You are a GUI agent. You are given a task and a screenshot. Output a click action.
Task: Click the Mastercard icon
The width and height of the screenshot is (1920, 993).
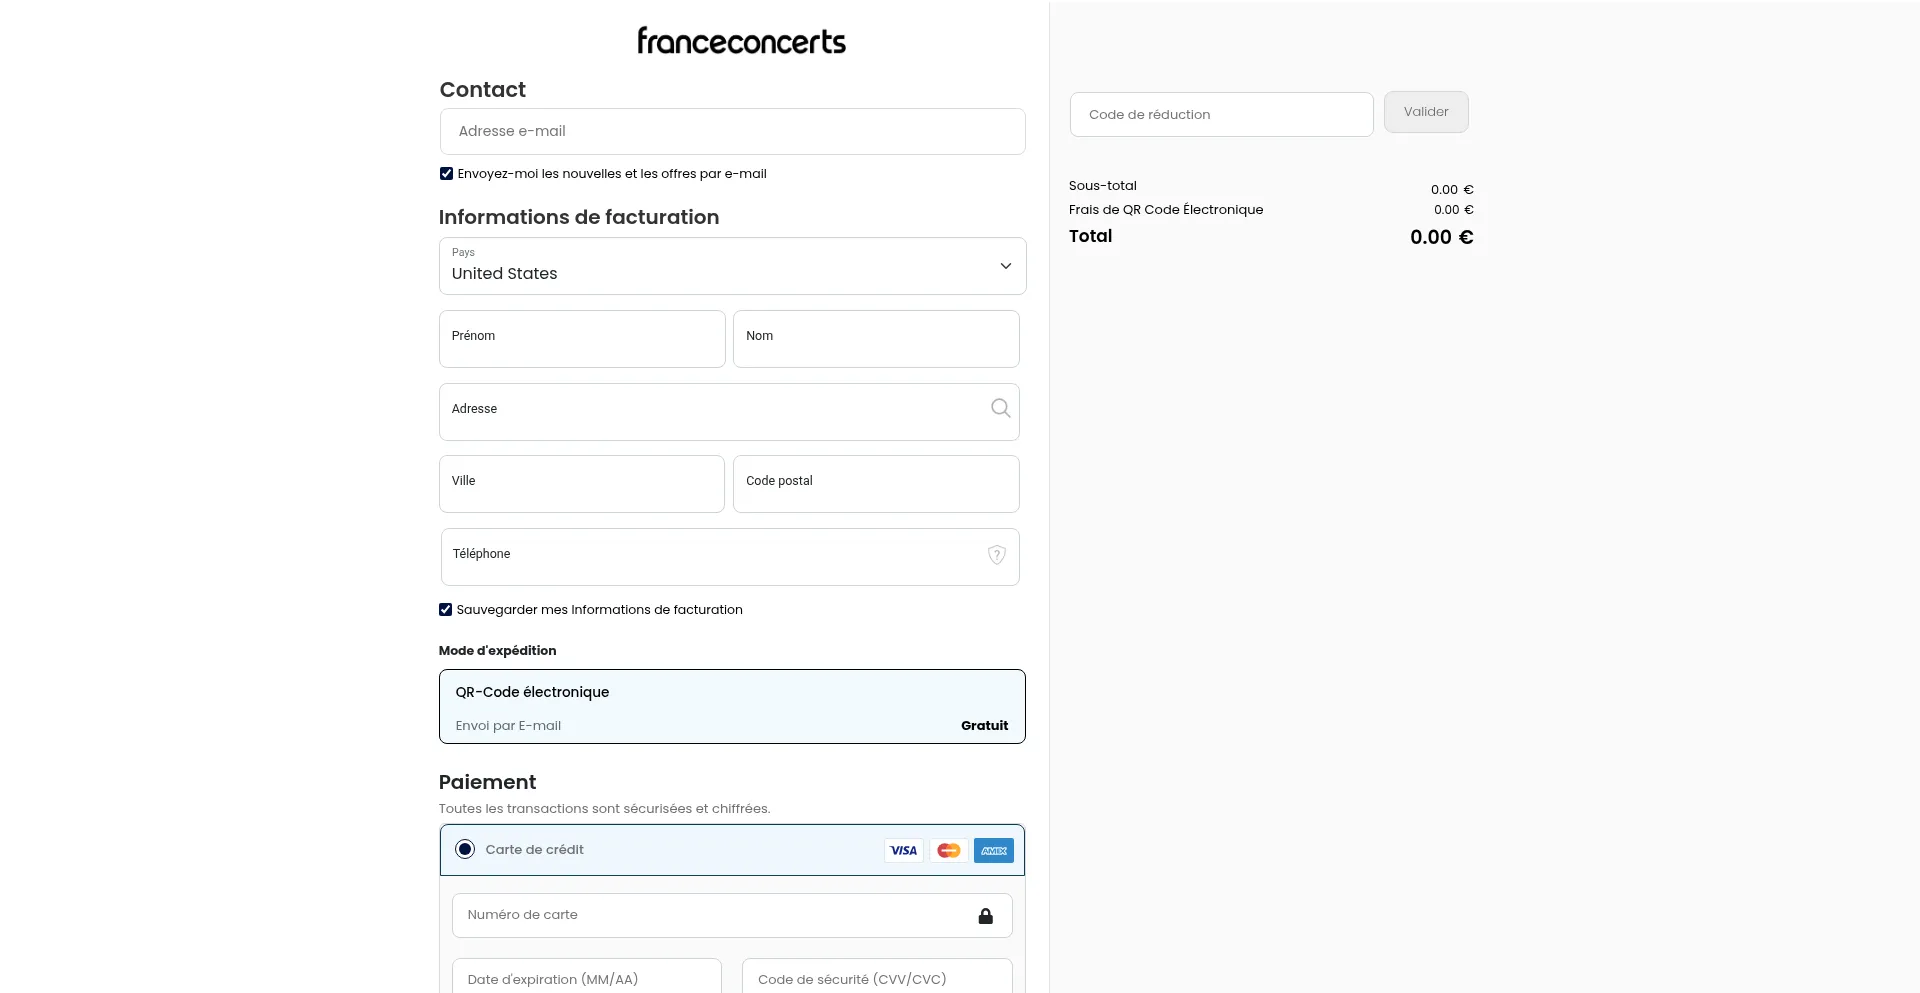(x=949, y=851)
